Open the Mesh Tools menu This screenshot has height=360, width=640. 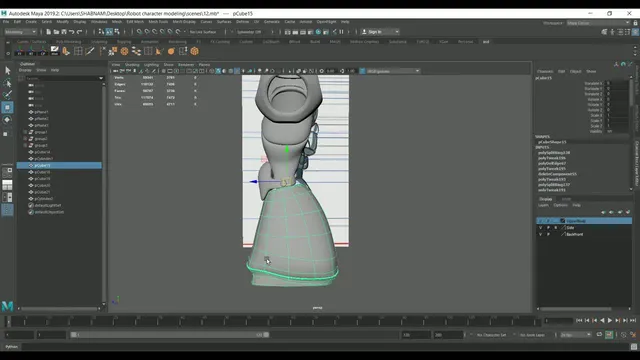158,22
